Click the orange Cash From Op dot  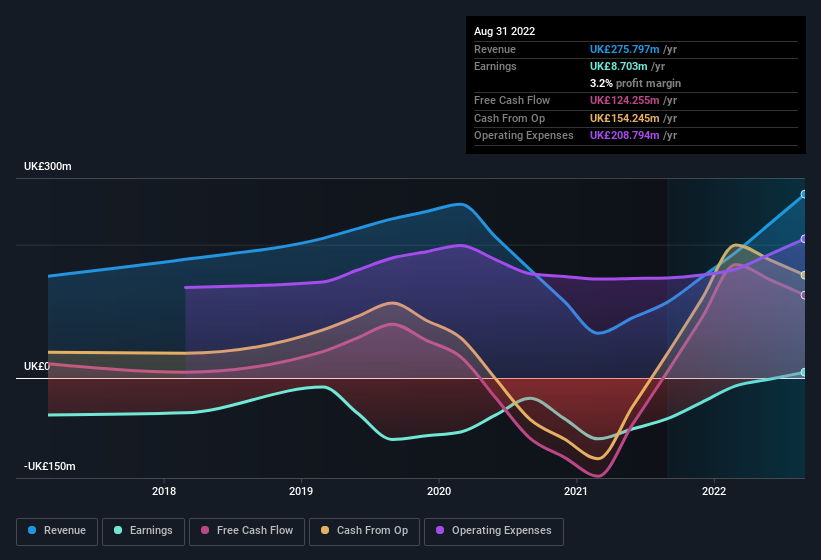pos(325,530)
